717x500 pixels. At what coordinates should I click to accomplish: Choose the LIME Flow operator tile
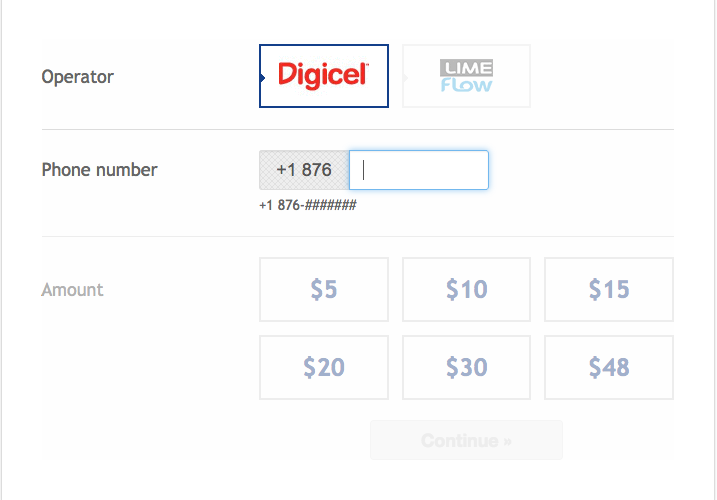(x=466, y=76)
